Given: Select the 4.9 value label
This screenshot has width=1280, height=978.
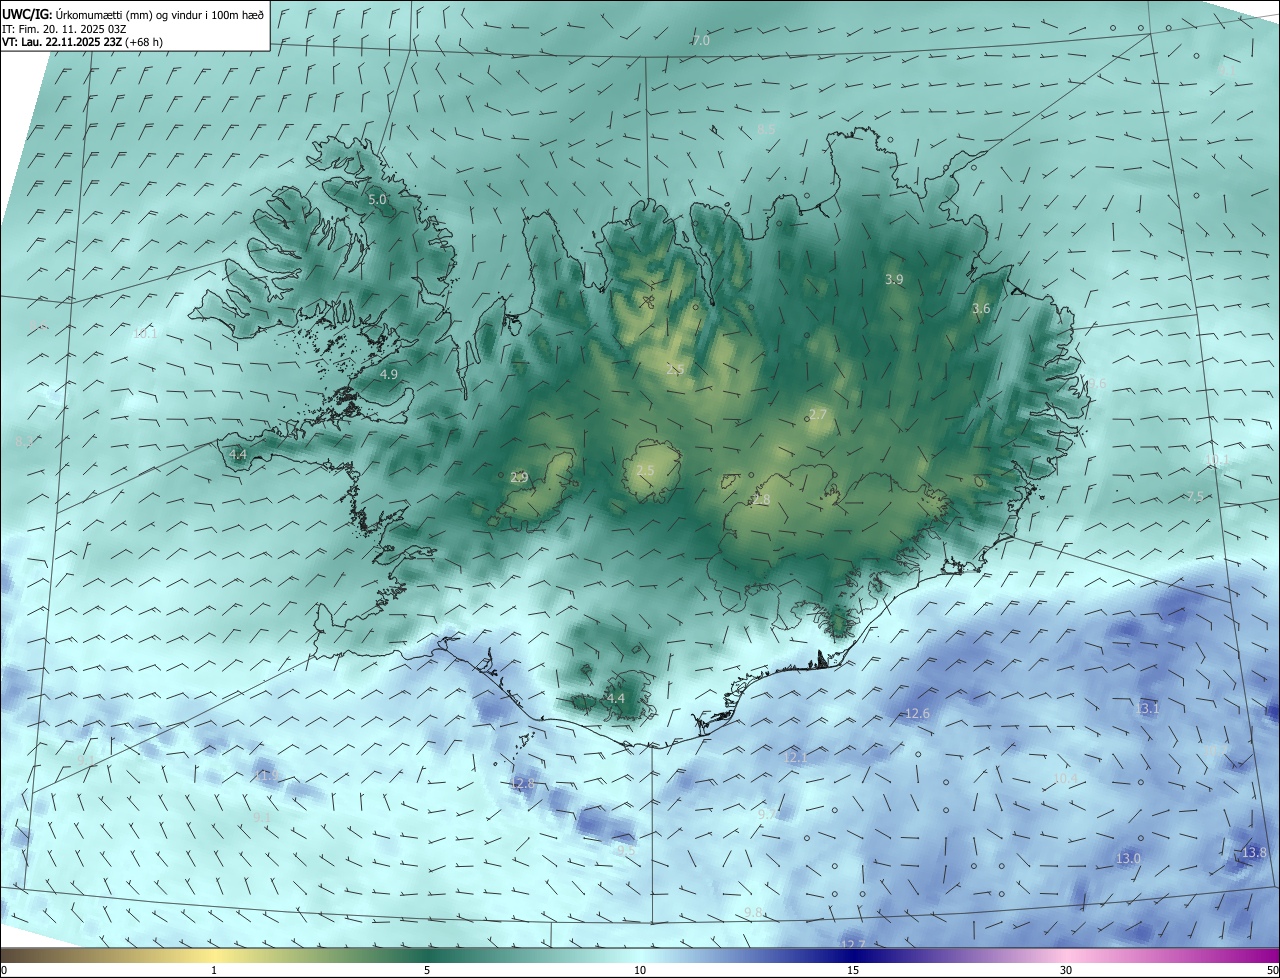Looking at the screenshot, I should (389, 374).
